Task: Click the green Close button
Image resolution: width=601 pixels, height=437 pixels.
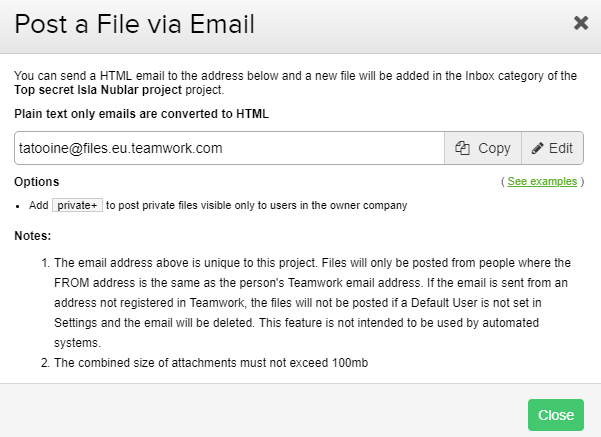Action: (556, 415)
